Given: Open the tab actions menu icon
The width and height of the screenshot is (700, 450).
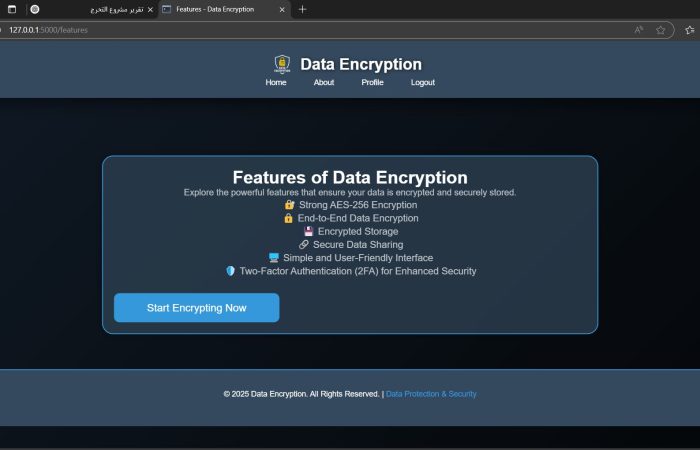Looking at the screenshot, I should pyautogui.click(x=12, y=9).
